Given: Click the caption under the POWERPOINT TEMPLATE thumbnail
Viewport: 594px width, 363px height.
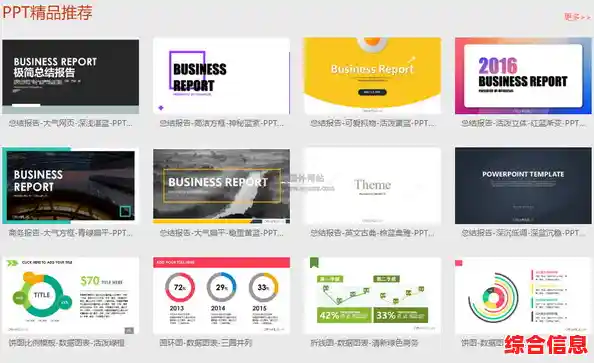Looking at the screenshot, I should pyautogui.click(x=523, y=233).
